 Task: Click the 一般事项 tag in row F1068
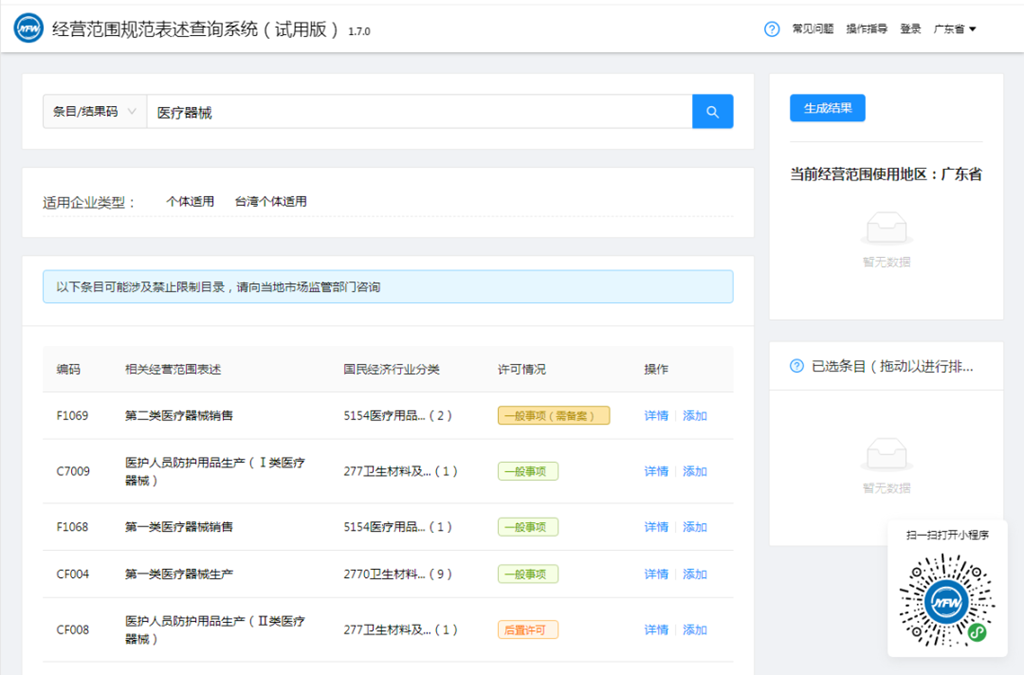[528, 527]
